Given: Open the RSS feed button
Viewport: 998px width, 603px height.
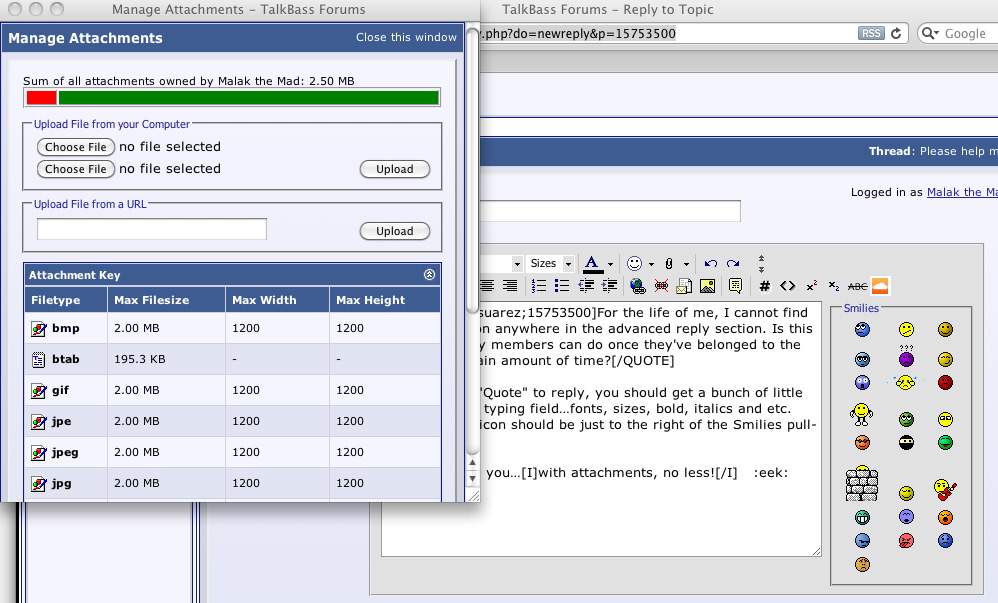Looking at the screenshot, I should (871, 33).
